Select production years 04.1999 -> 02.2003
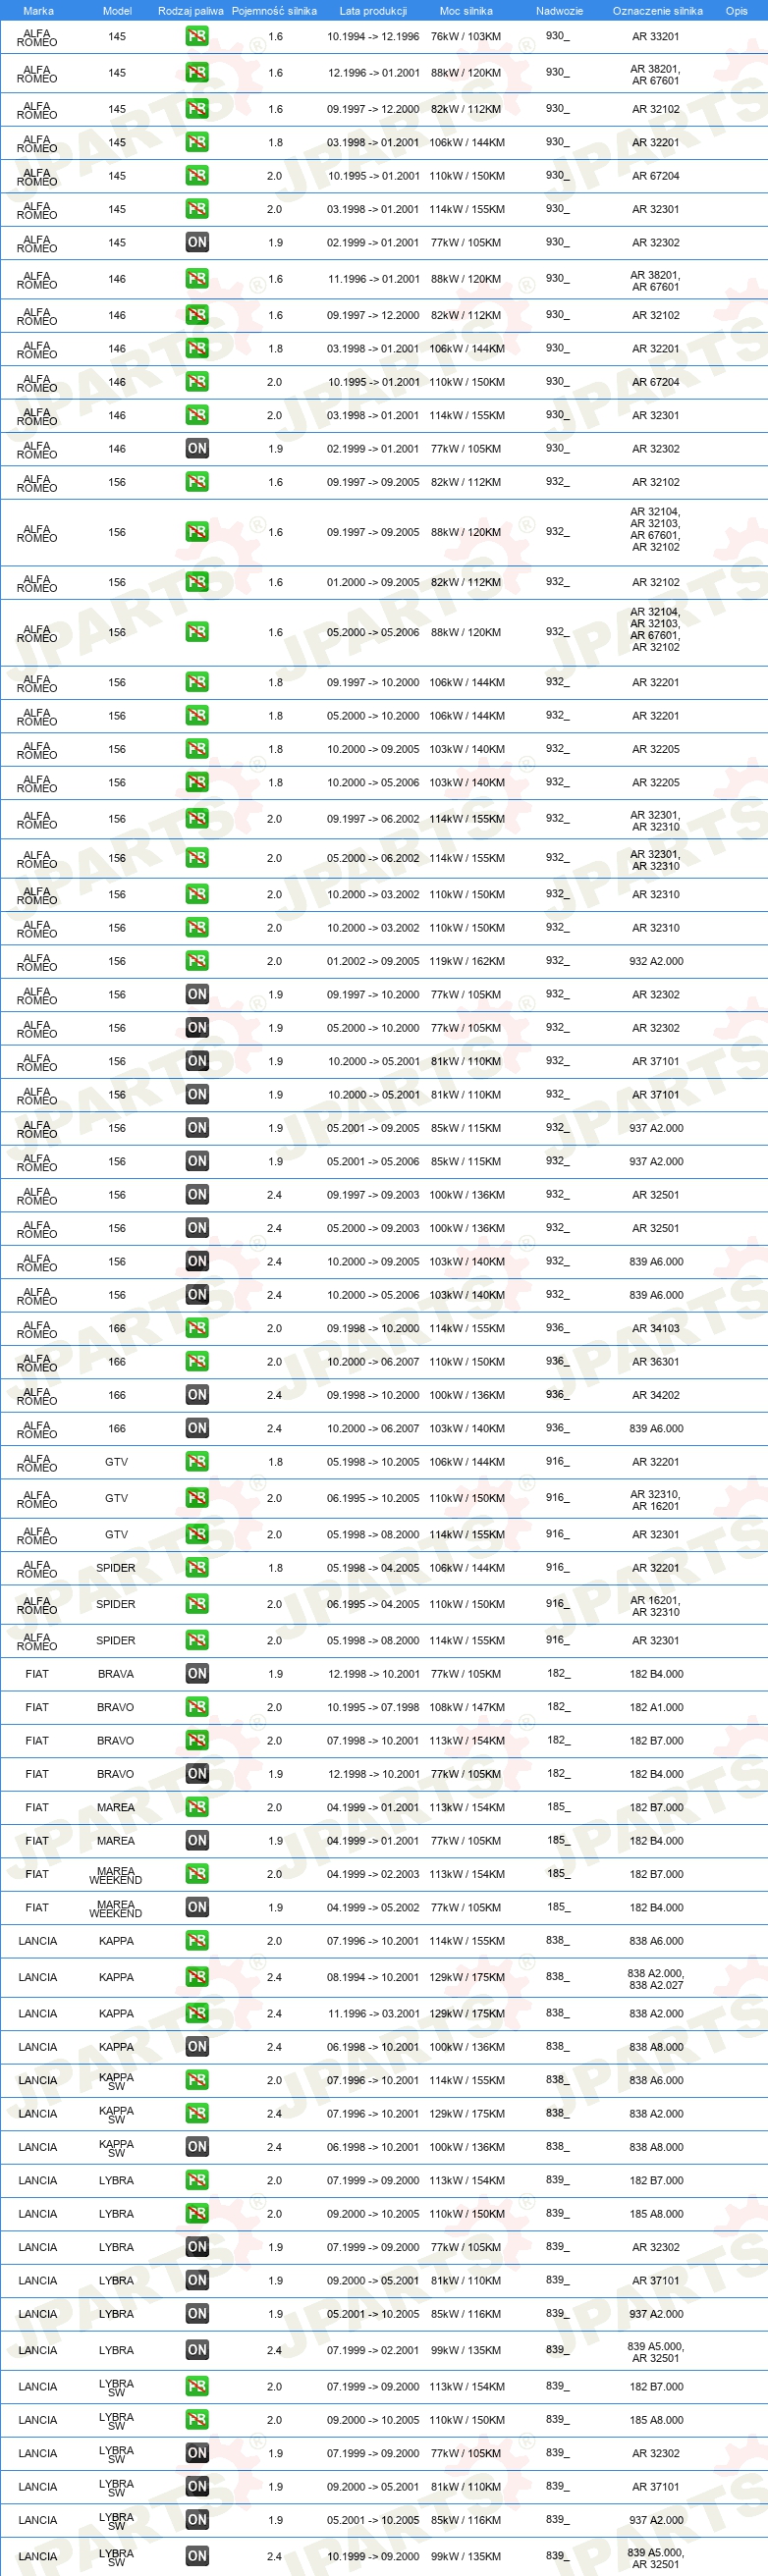The image size is (768, 2576). point(373,1874)
